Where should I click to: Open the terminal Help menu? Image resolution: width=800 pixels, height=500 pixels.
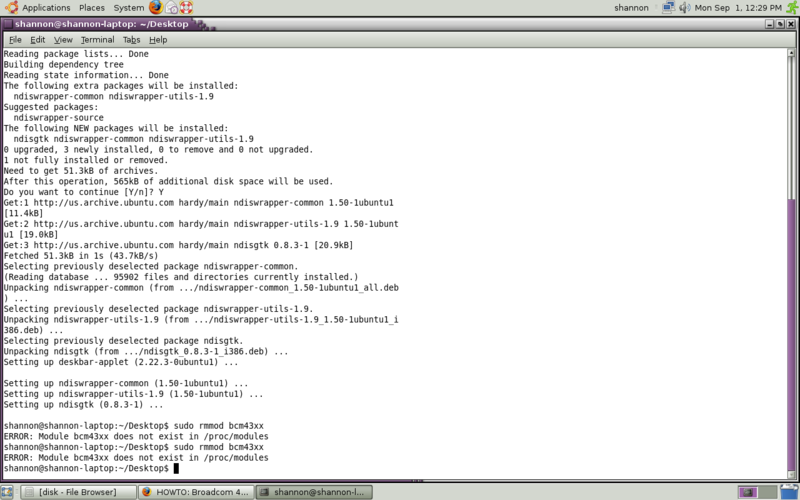pos(158,40)
